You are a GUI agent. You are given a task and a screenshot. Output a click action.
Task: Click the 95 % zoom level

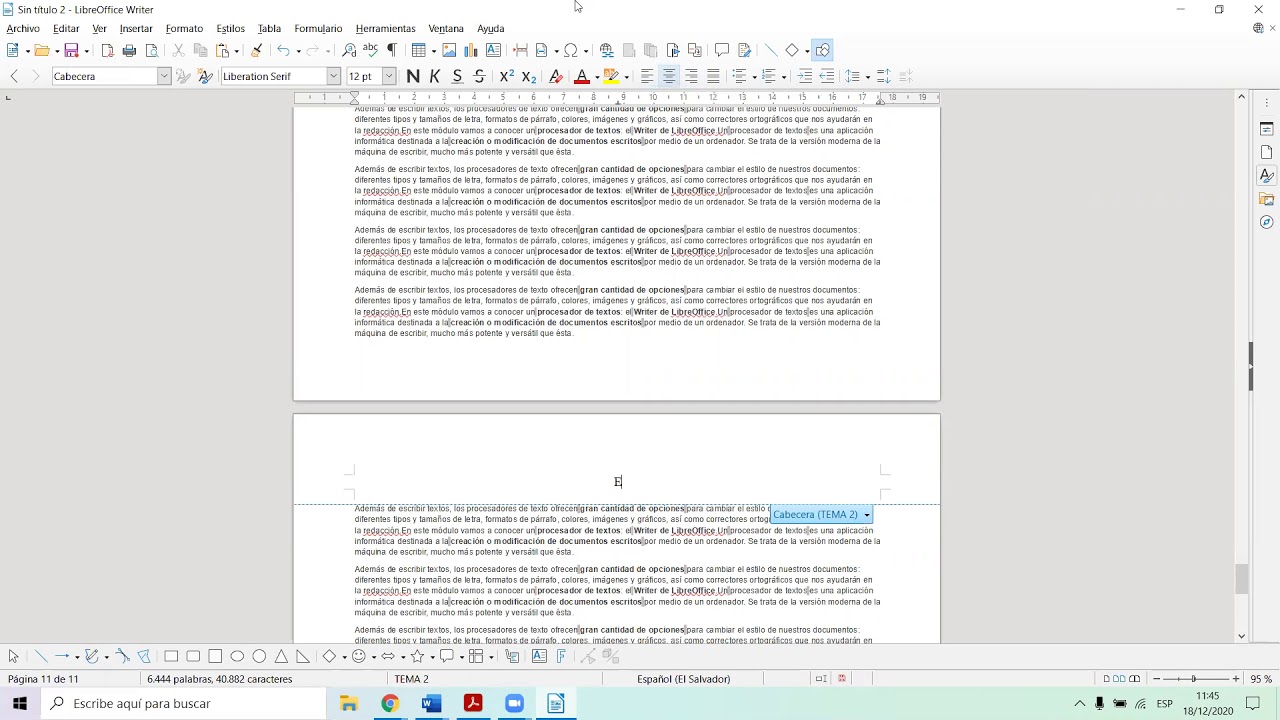click(x=1261, y=679)
